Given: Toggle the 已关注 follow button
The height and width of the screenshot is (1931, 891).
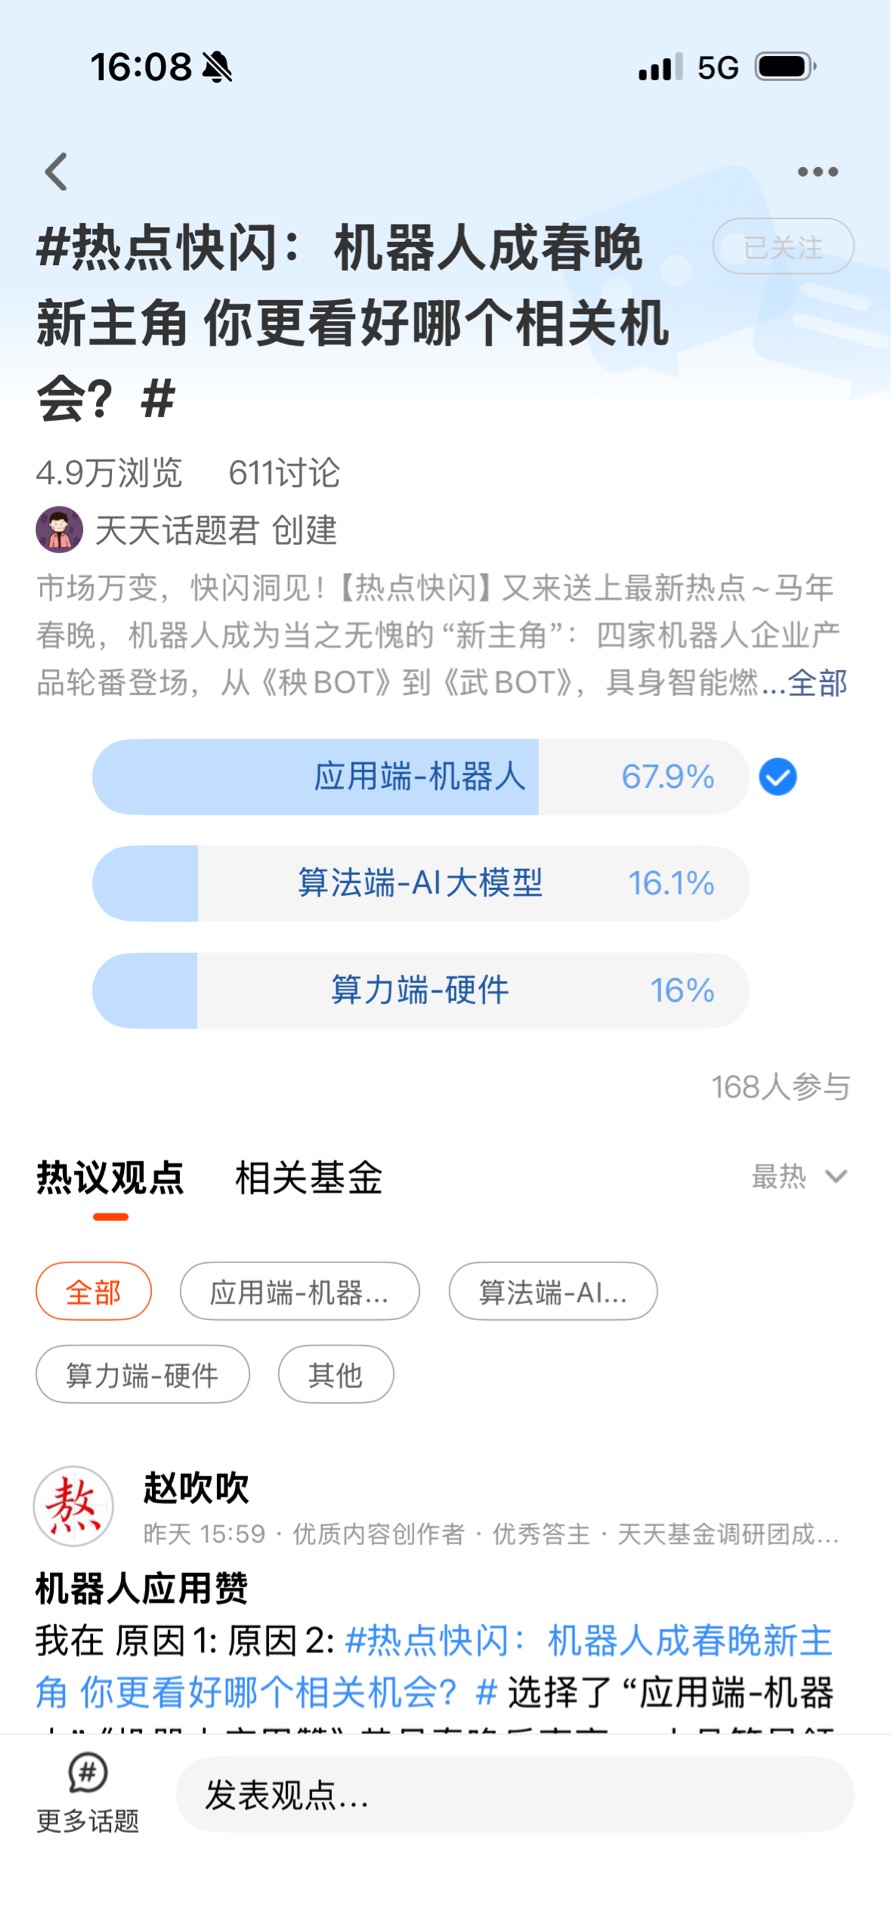Looking at the screenshot, I should 783,246.
